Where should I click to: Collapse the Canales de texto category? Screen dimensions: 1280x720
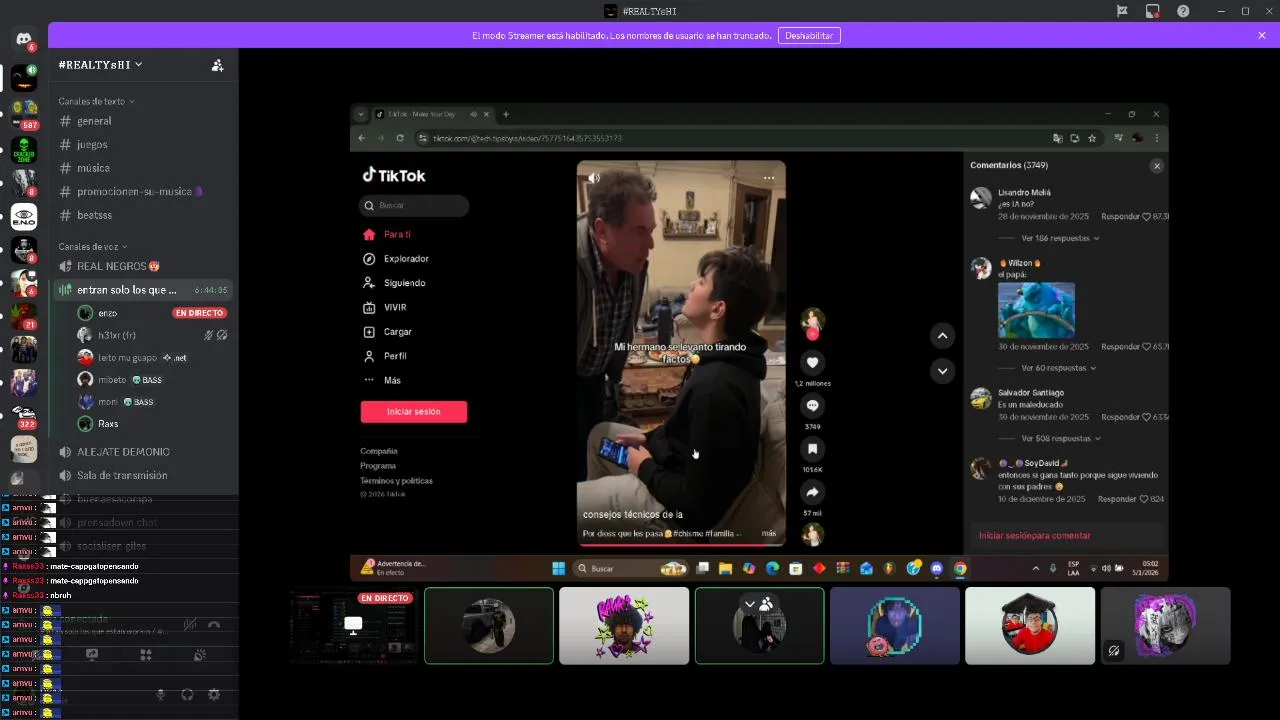click(x=96, y=101)
